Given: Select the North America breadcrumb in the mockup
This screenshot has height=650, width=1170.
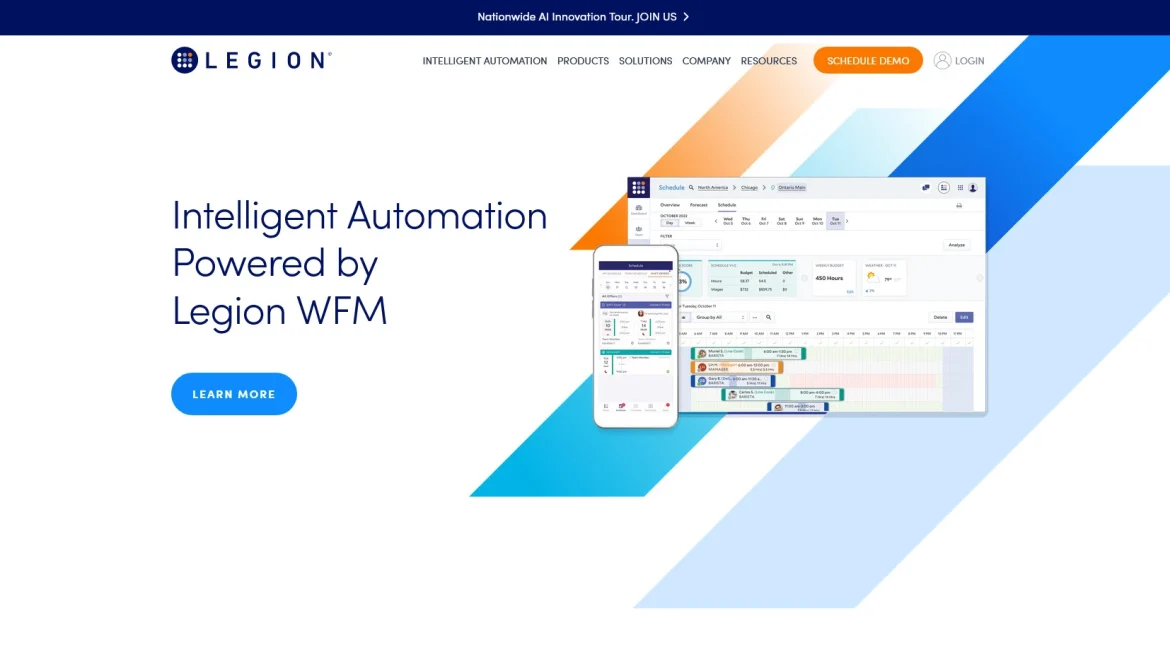Looking at the screenshot, I should pos(713,188).
